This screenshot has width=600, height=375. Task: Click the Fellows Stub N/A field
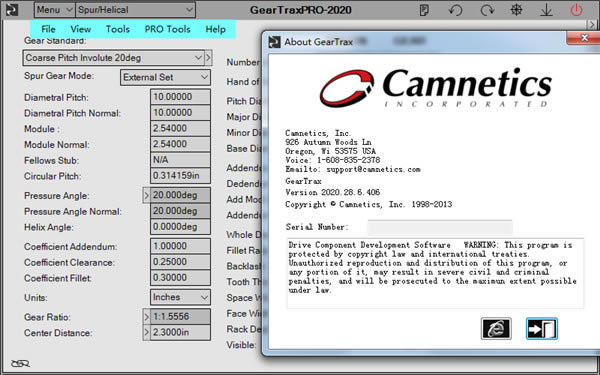click(x=180, y=160)
